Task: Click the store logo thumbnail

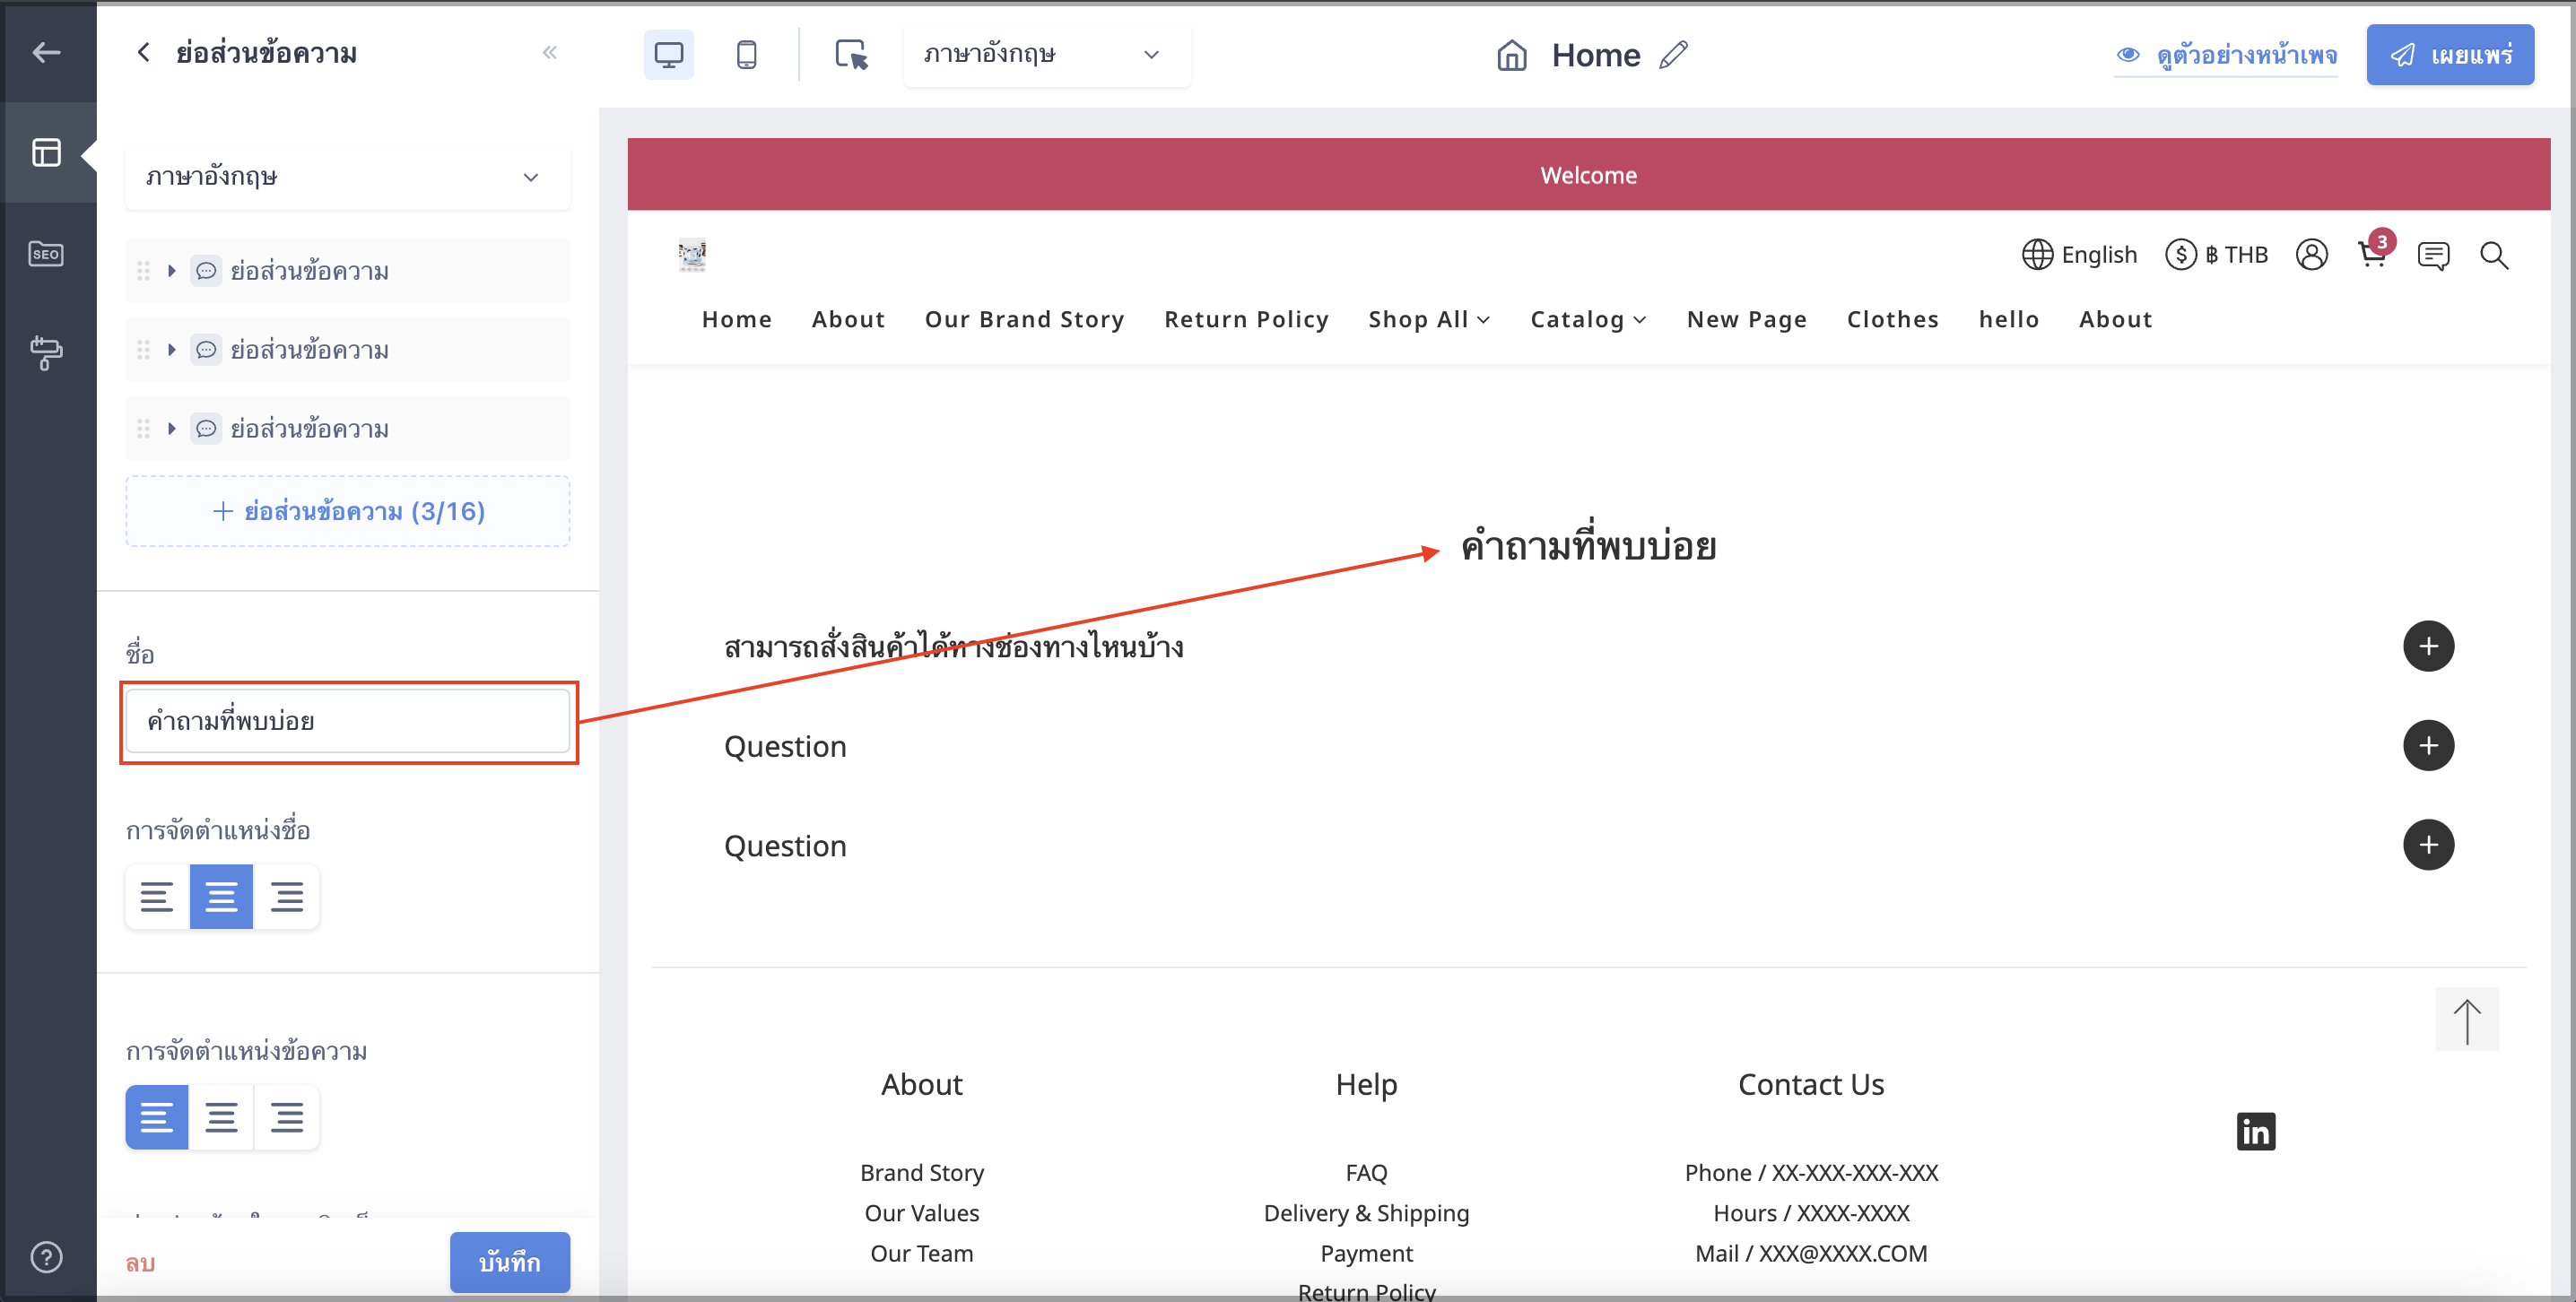Action: (692, 256)
